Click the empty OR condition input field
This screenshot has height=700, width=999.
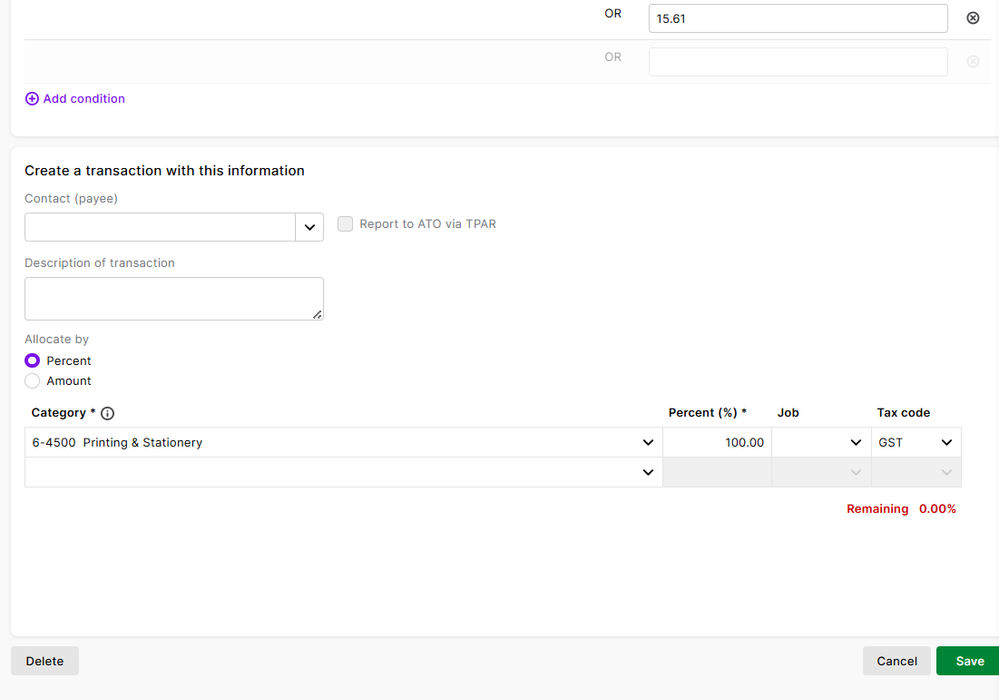(x=797, y=62)
